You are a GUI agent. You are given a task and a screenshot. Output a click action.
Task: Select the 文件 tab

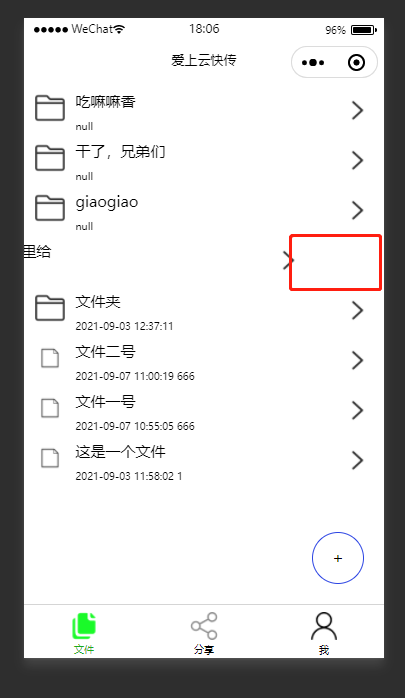pos(84,633)
